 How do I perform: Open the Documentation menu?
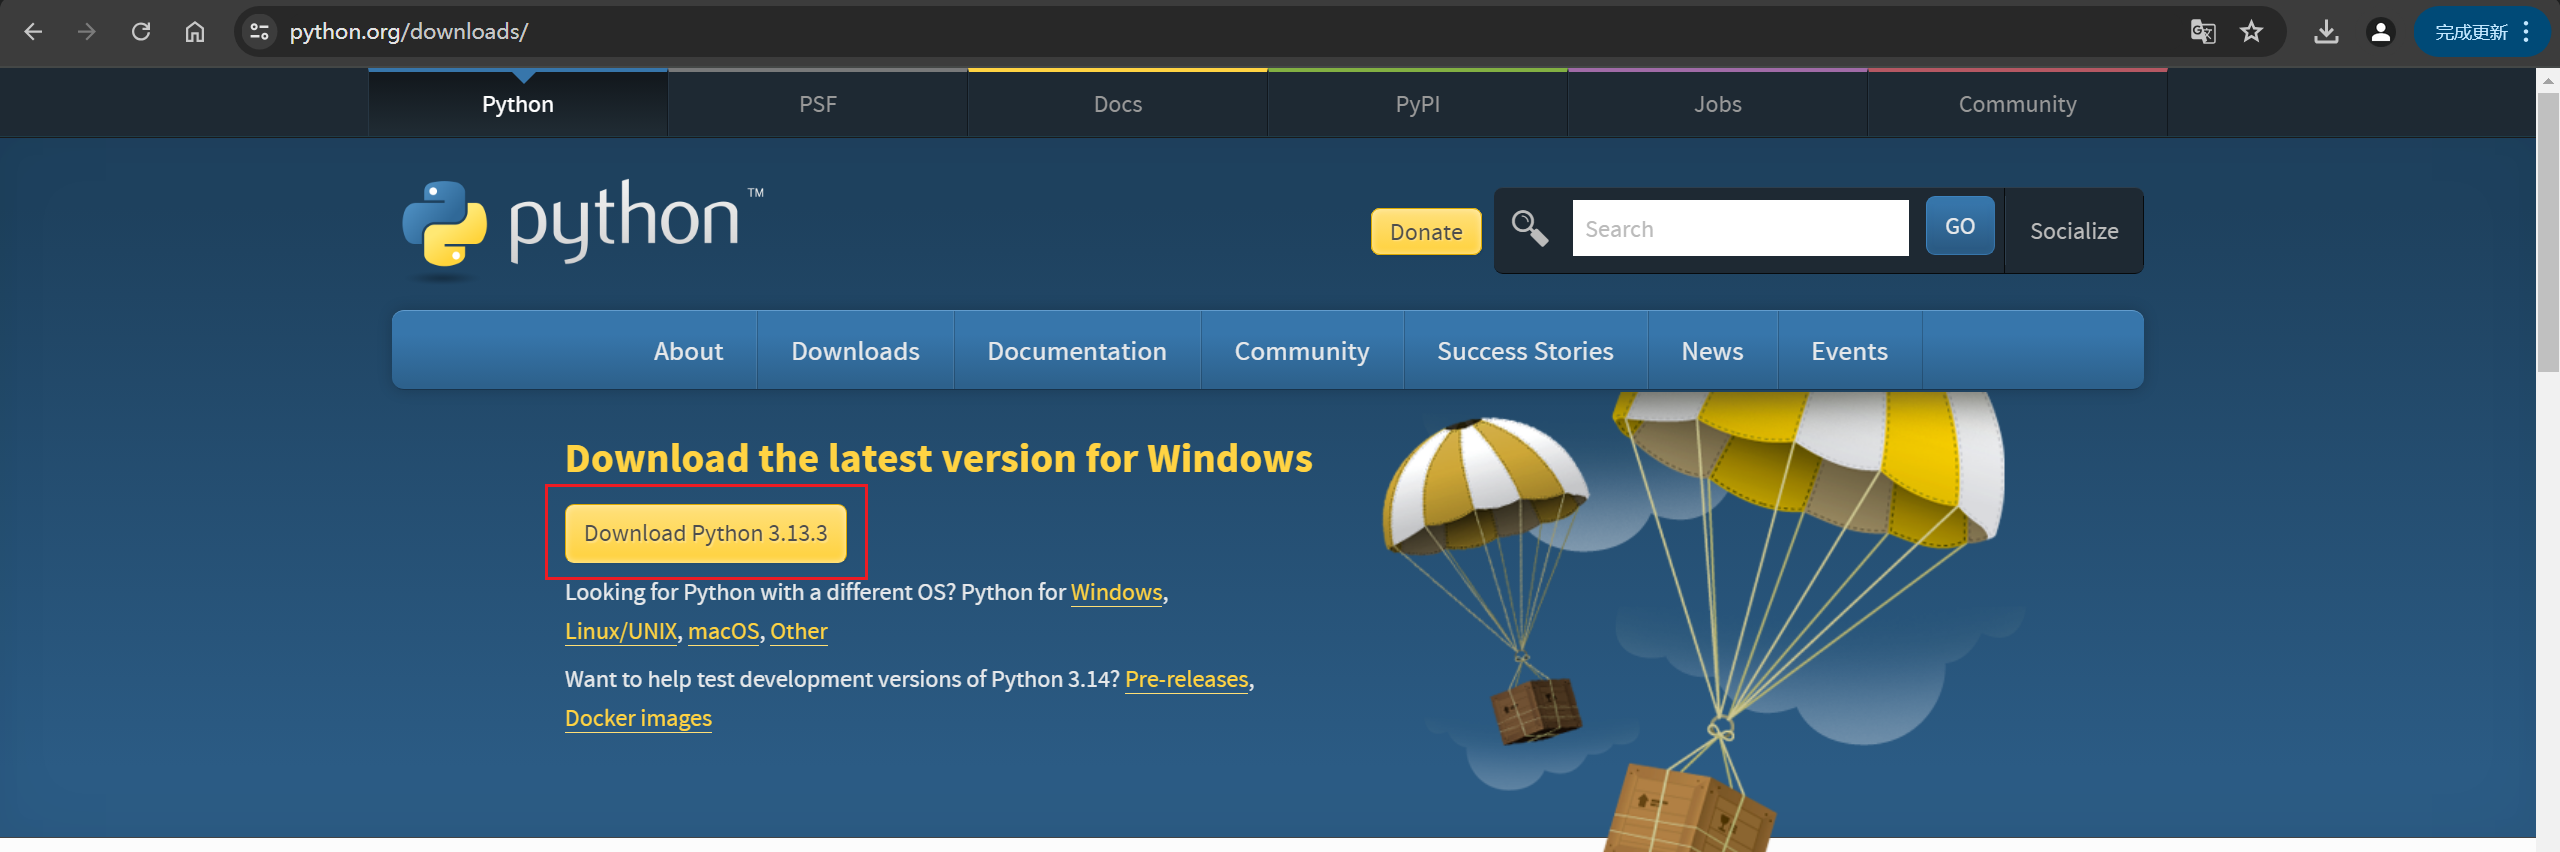(1077, 351)
